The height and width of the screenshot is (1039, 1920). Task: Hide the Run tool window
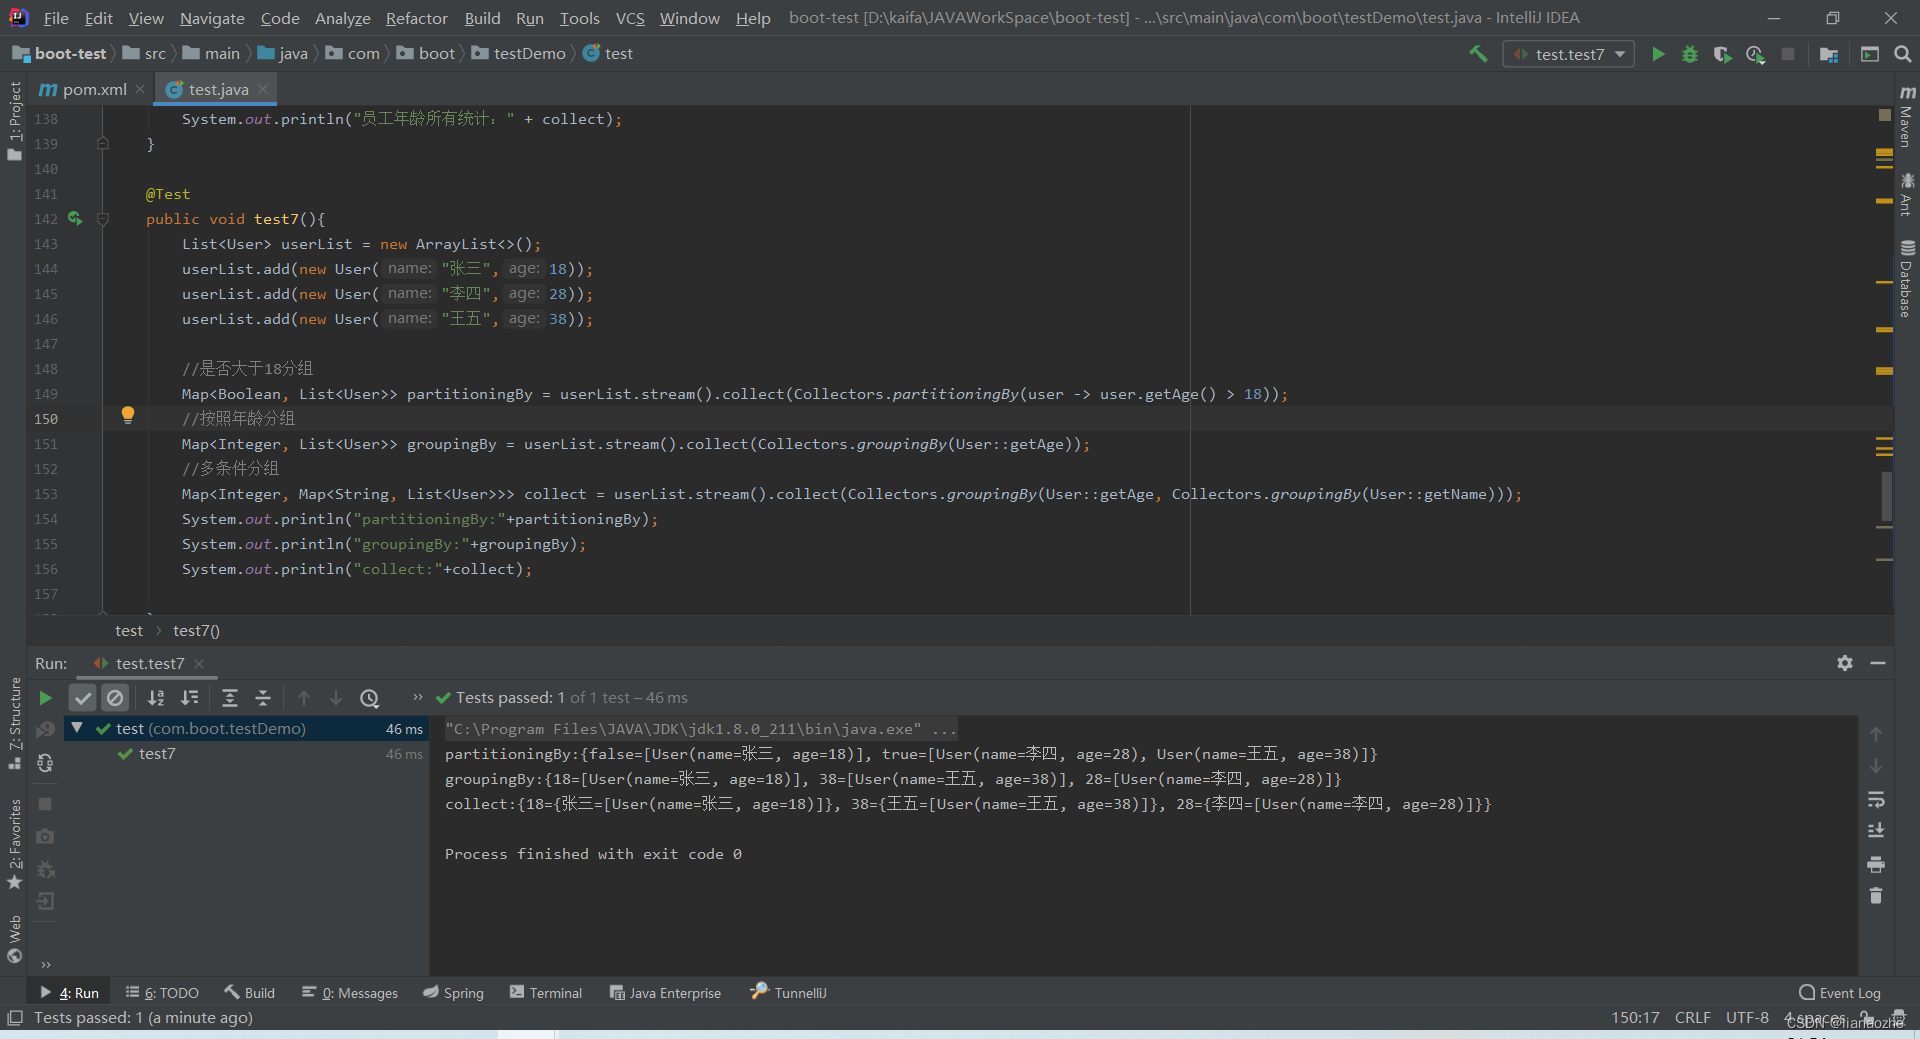point(1878,663)
